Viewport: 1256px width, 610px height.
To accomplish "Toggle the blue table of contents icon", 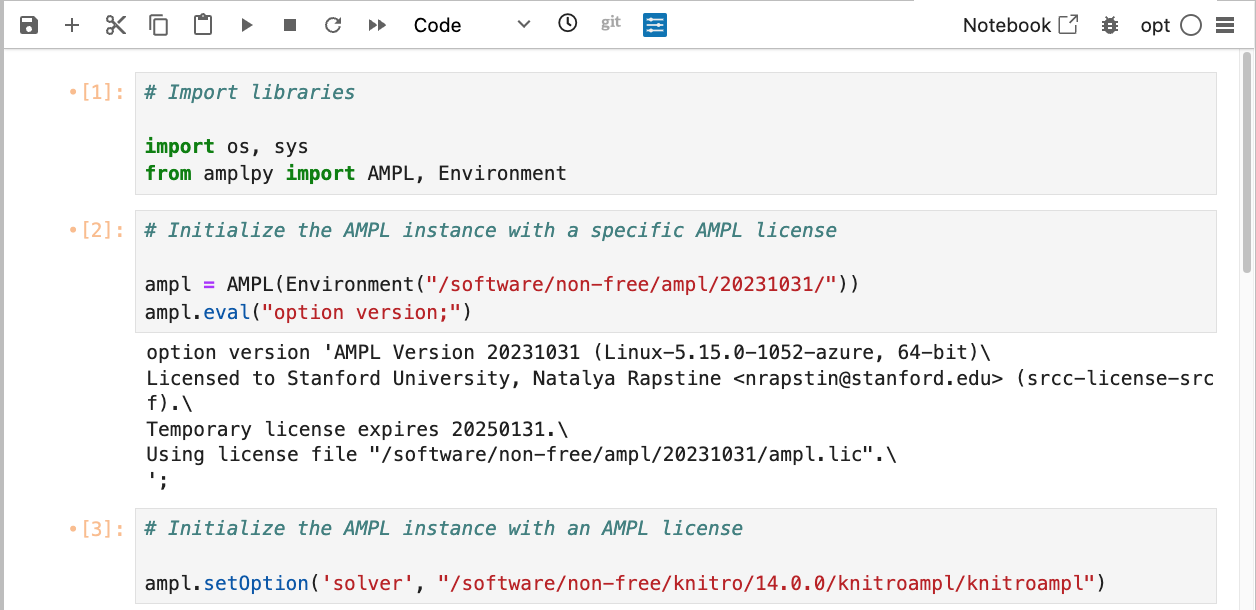I will tap(655, 24).
